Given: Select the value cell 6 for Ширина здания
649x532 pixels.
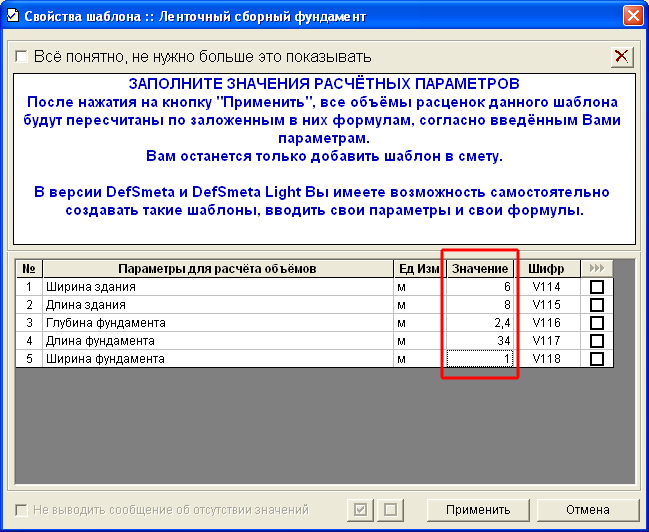Looking at the screenshot, I should tap(480, 286).
